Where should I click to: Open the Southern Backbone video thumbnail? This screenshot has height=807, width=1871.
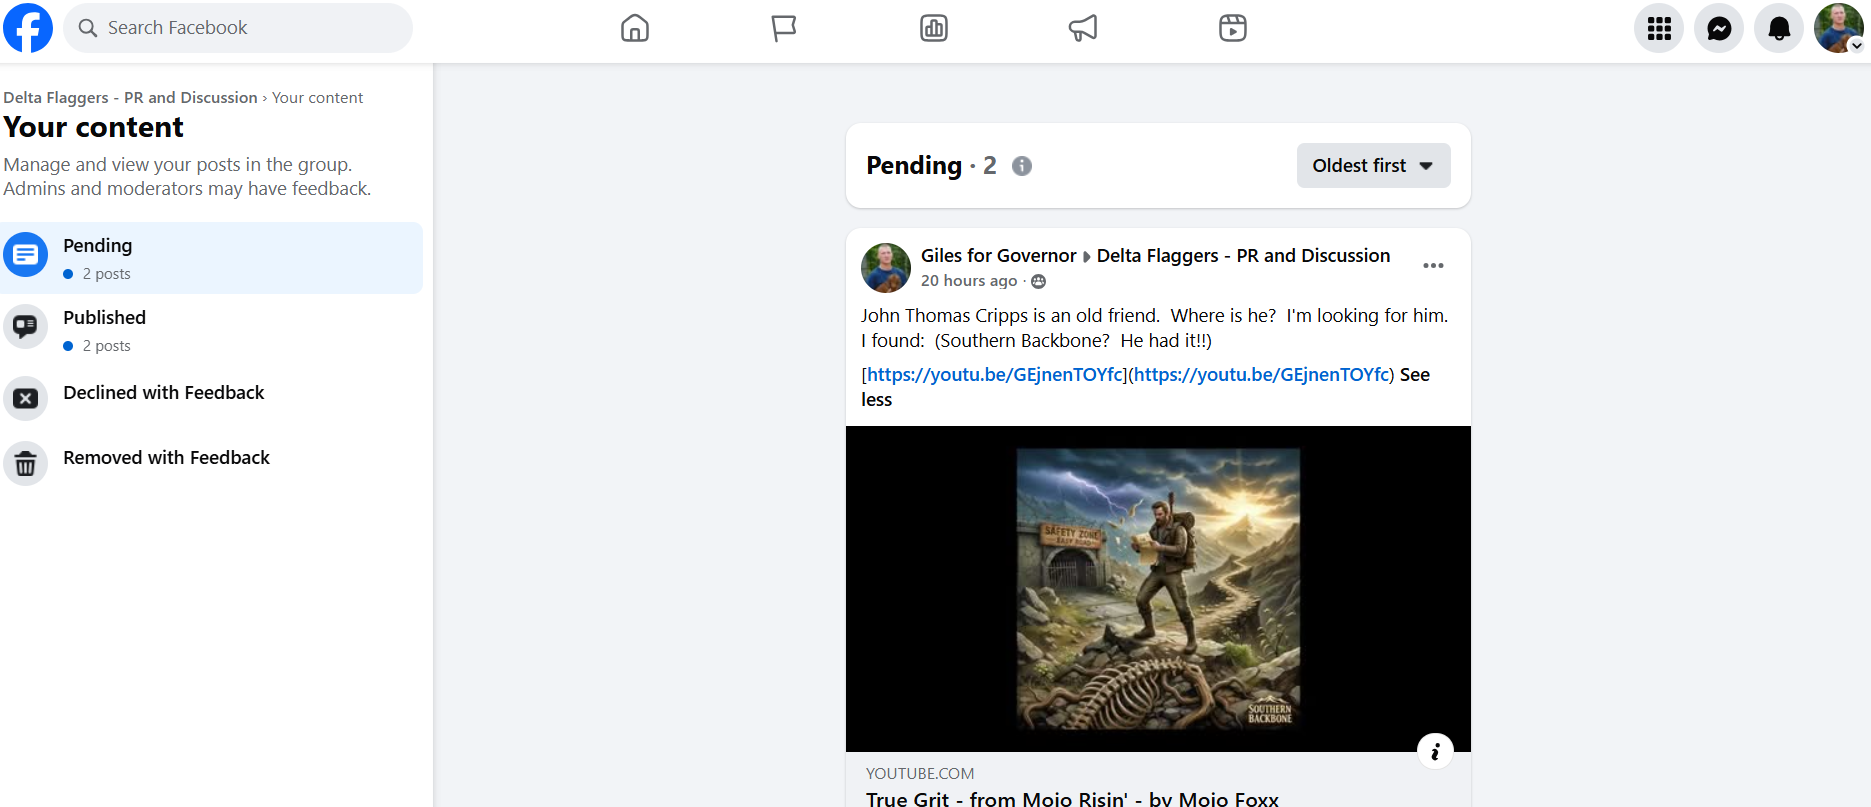pos(1158,589)
